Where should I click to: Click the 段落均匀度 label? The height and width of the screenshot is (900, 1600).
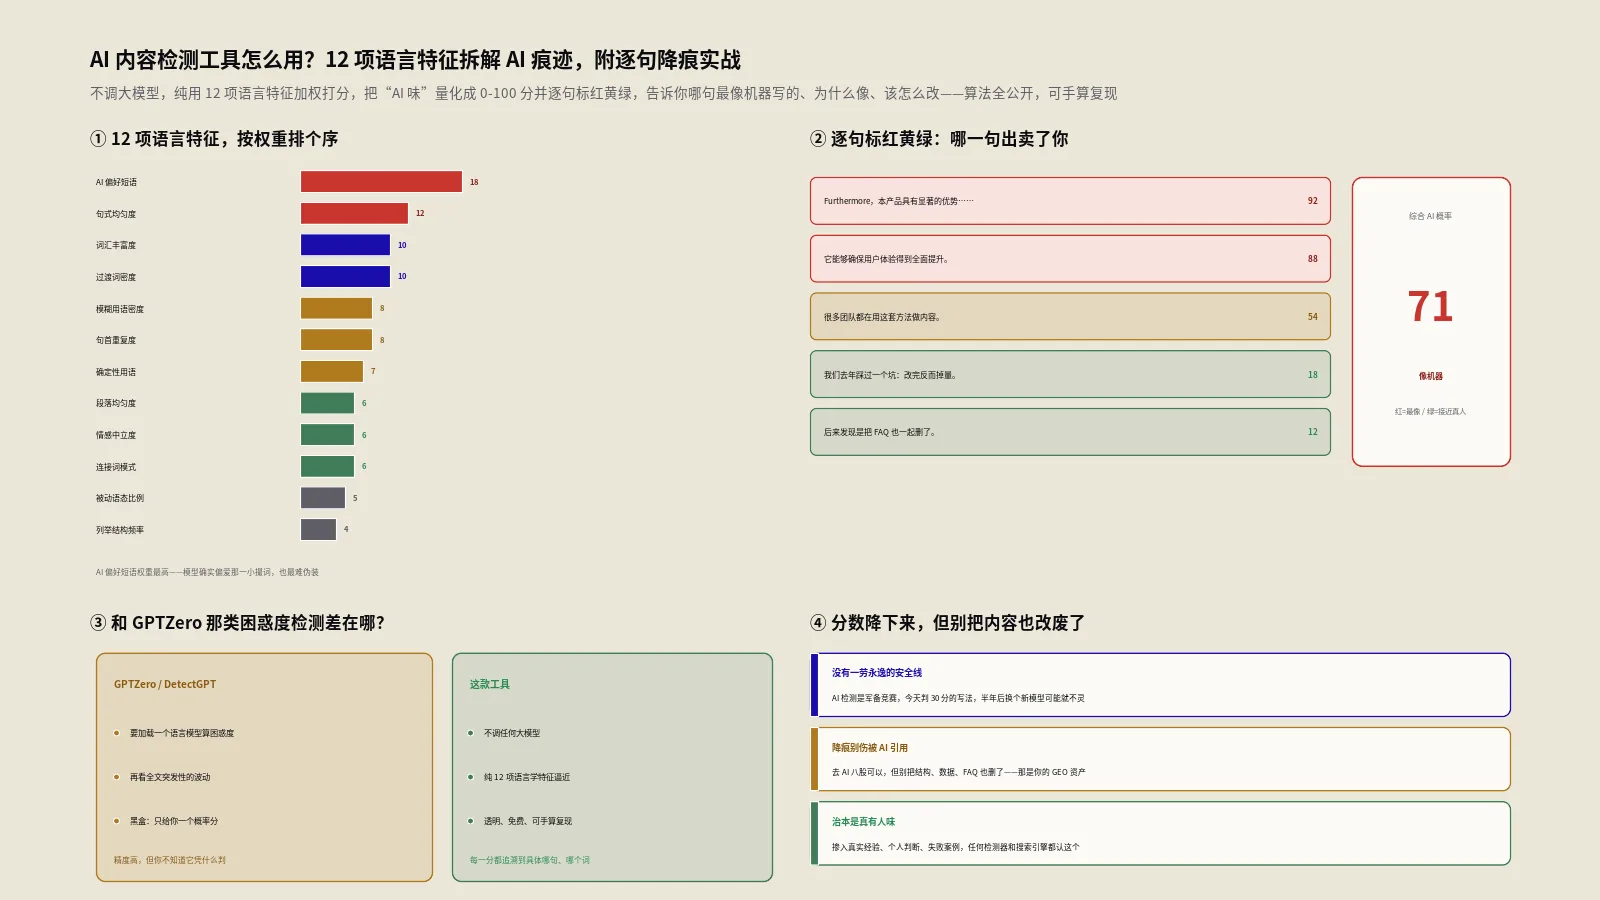point(116,403)
